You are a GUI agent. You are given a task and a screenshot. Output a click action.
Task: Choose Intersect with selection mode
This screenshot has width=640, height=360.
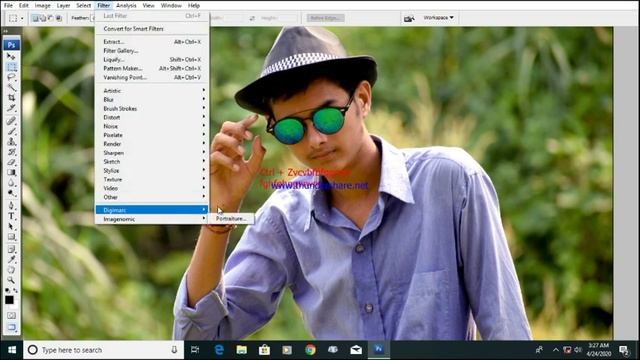coord(59,18)
